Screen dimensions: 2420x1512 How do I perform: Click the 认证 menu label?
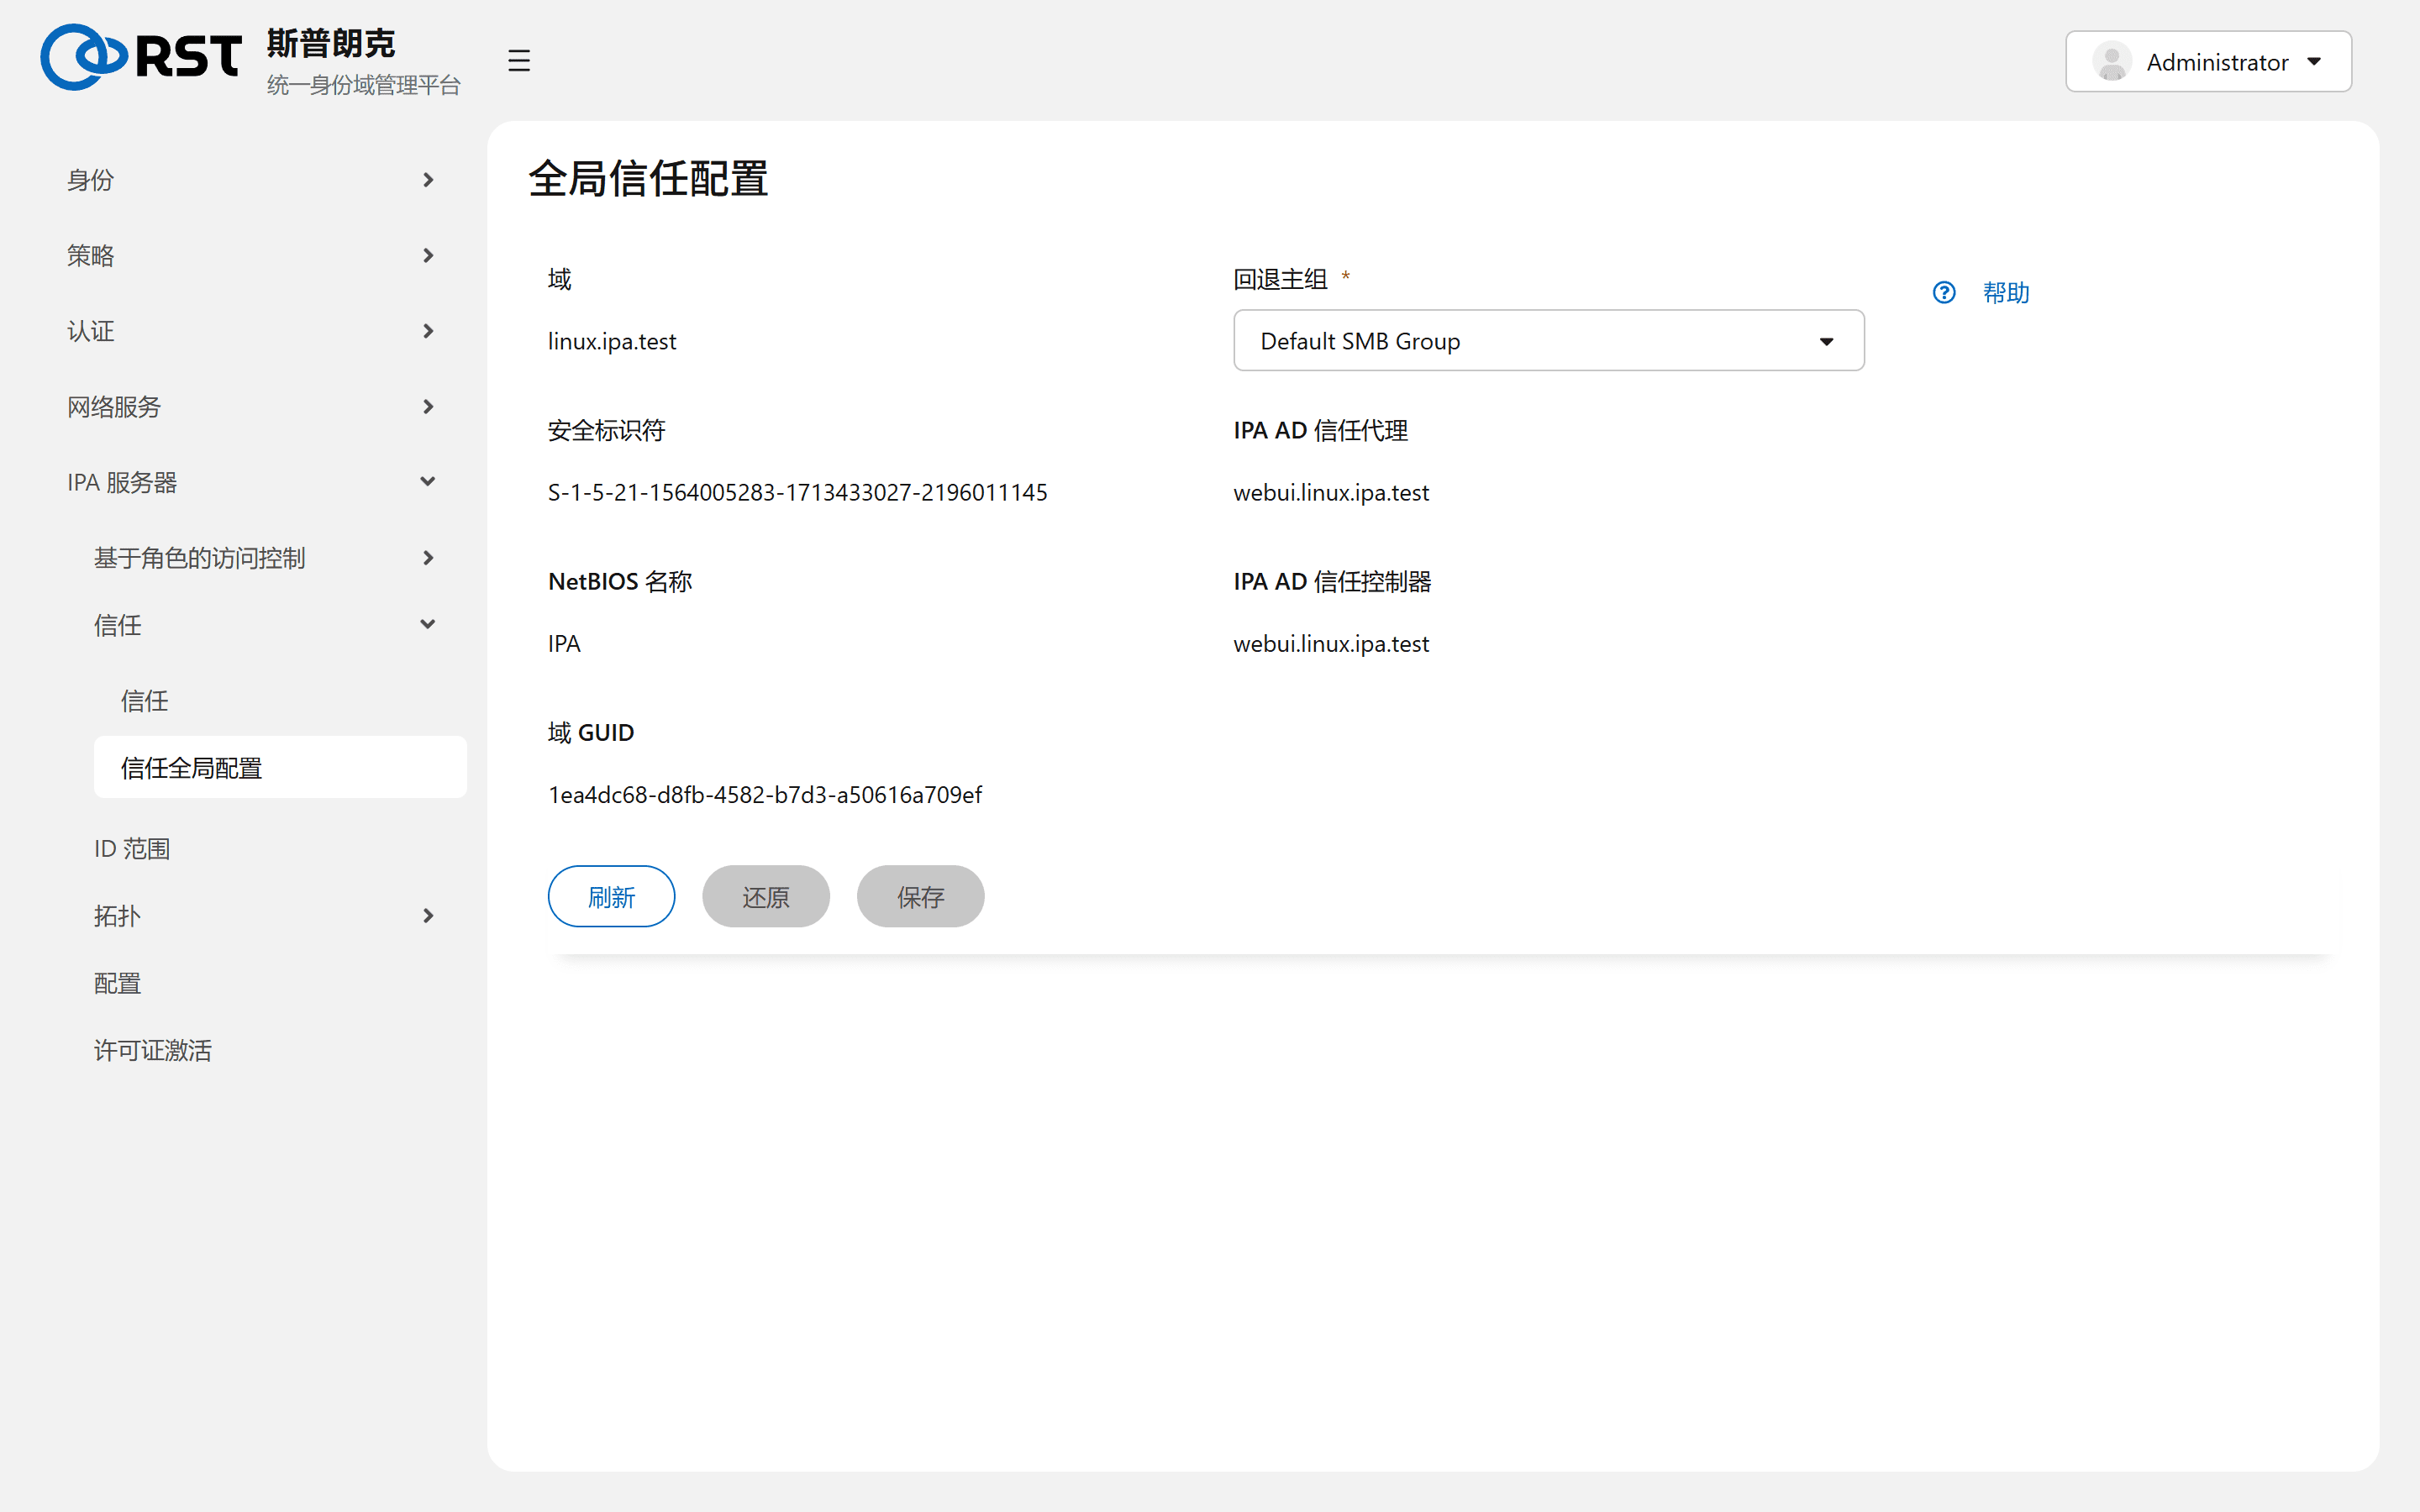pos(91,331)
